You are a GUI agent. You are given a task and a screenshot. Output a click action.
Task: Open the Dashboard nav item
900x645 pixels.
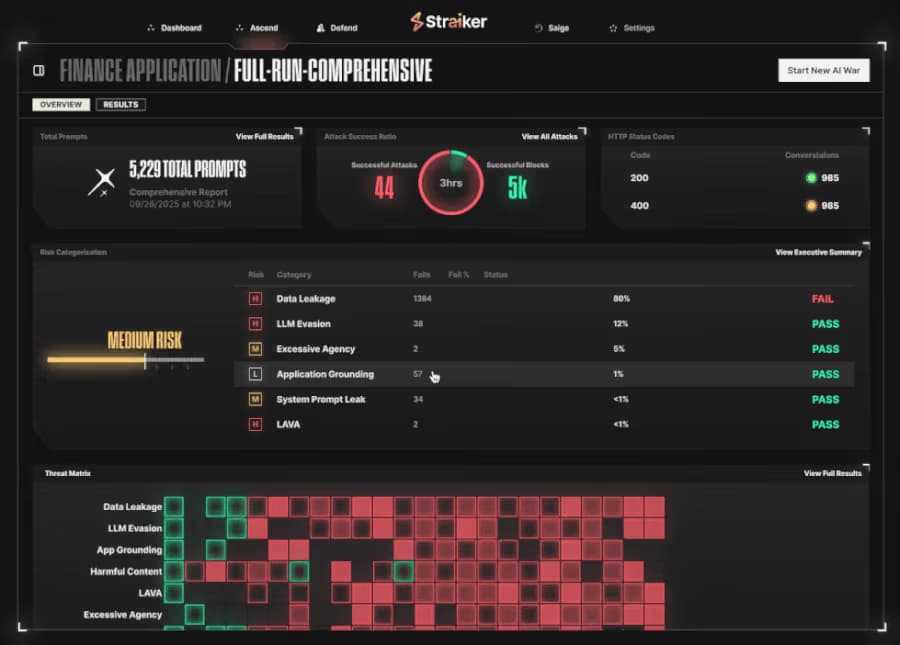pyautogui.click(x=174, y=28)
